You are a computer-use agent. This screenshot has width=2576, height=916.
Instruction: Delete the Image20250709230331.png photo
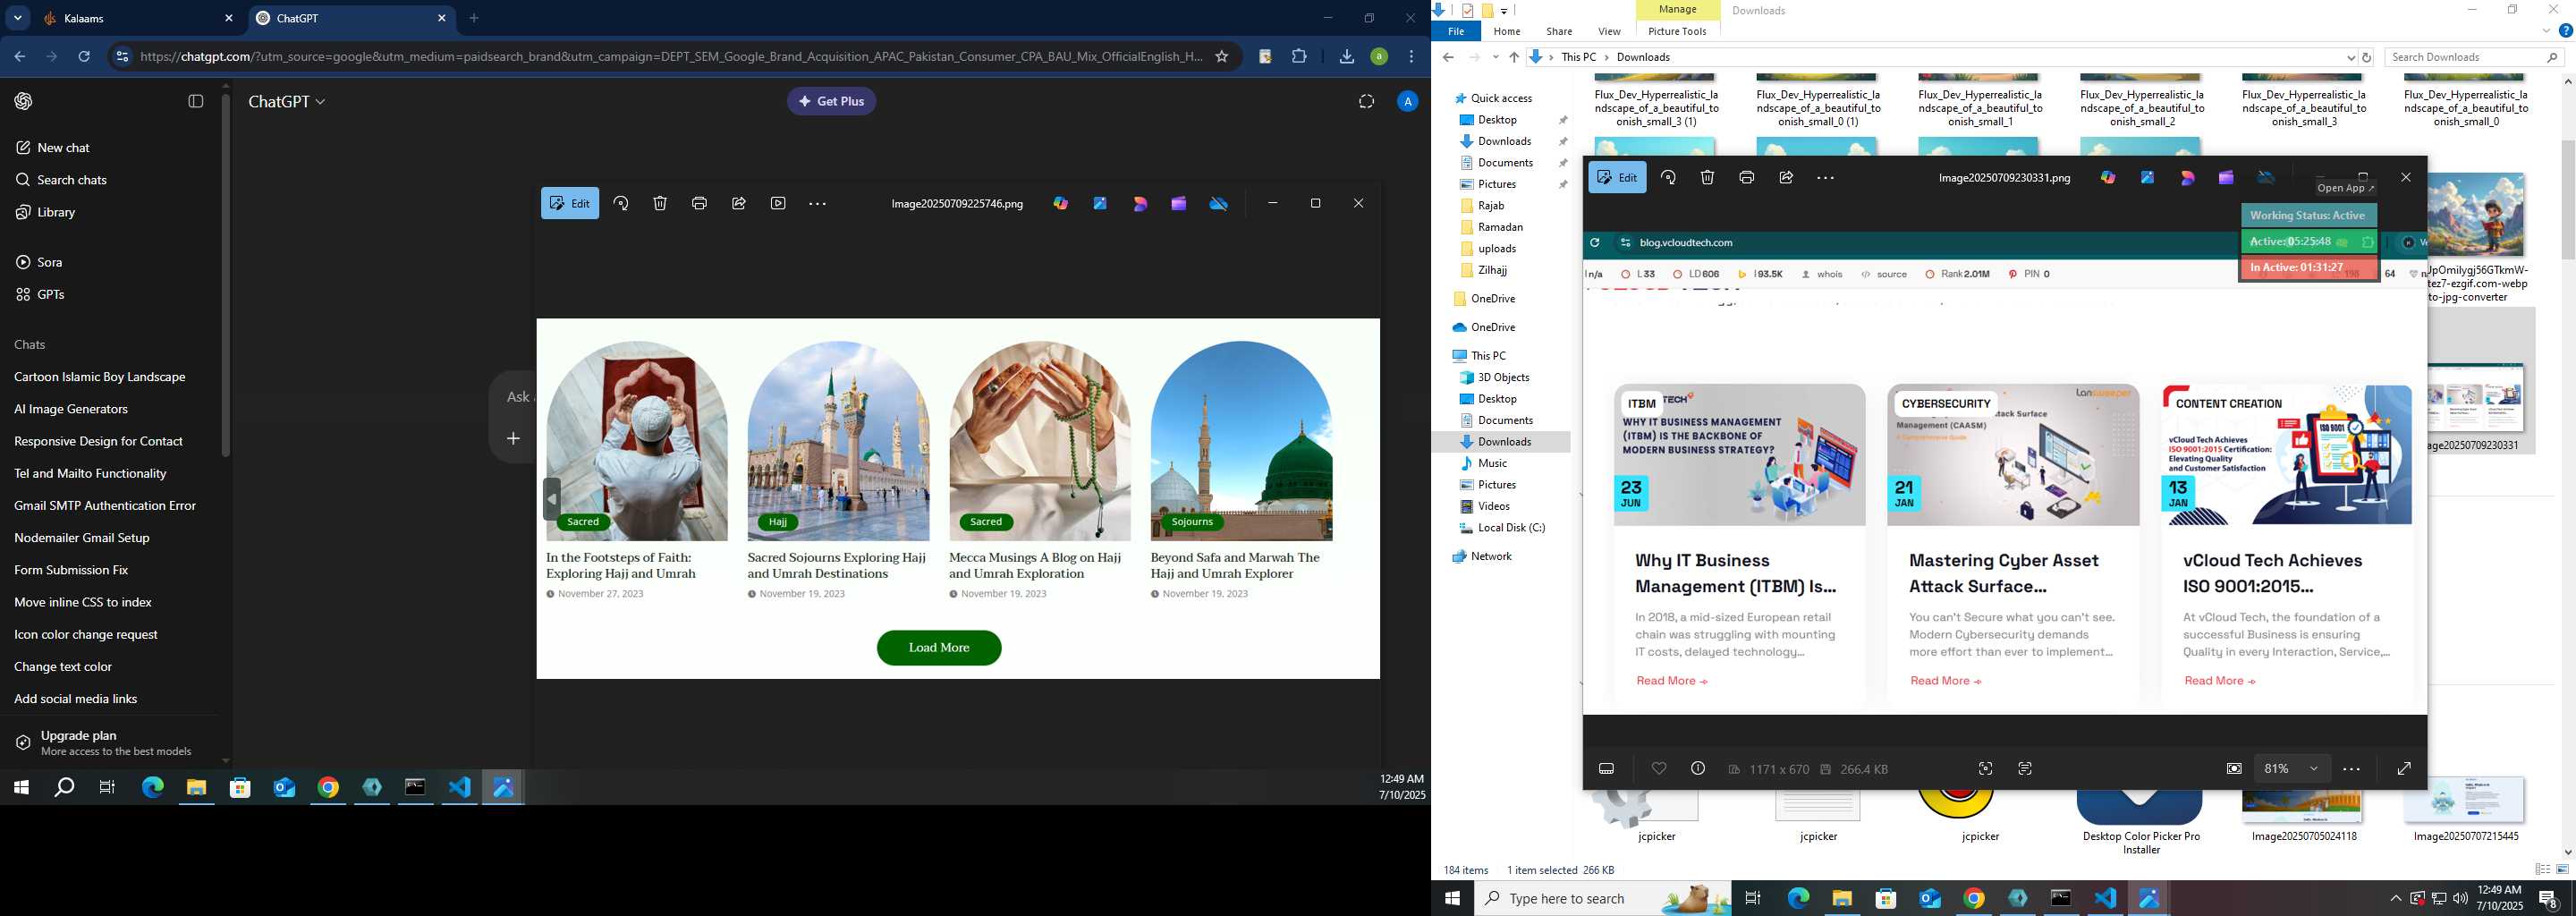[x=1707, y=177]
